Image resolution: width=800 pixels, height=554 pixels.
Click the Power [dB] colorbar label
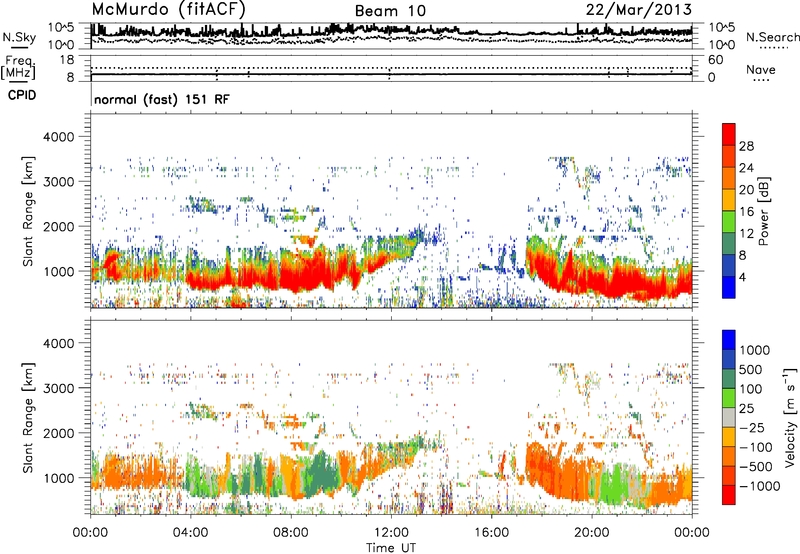(x=764, y=211)
